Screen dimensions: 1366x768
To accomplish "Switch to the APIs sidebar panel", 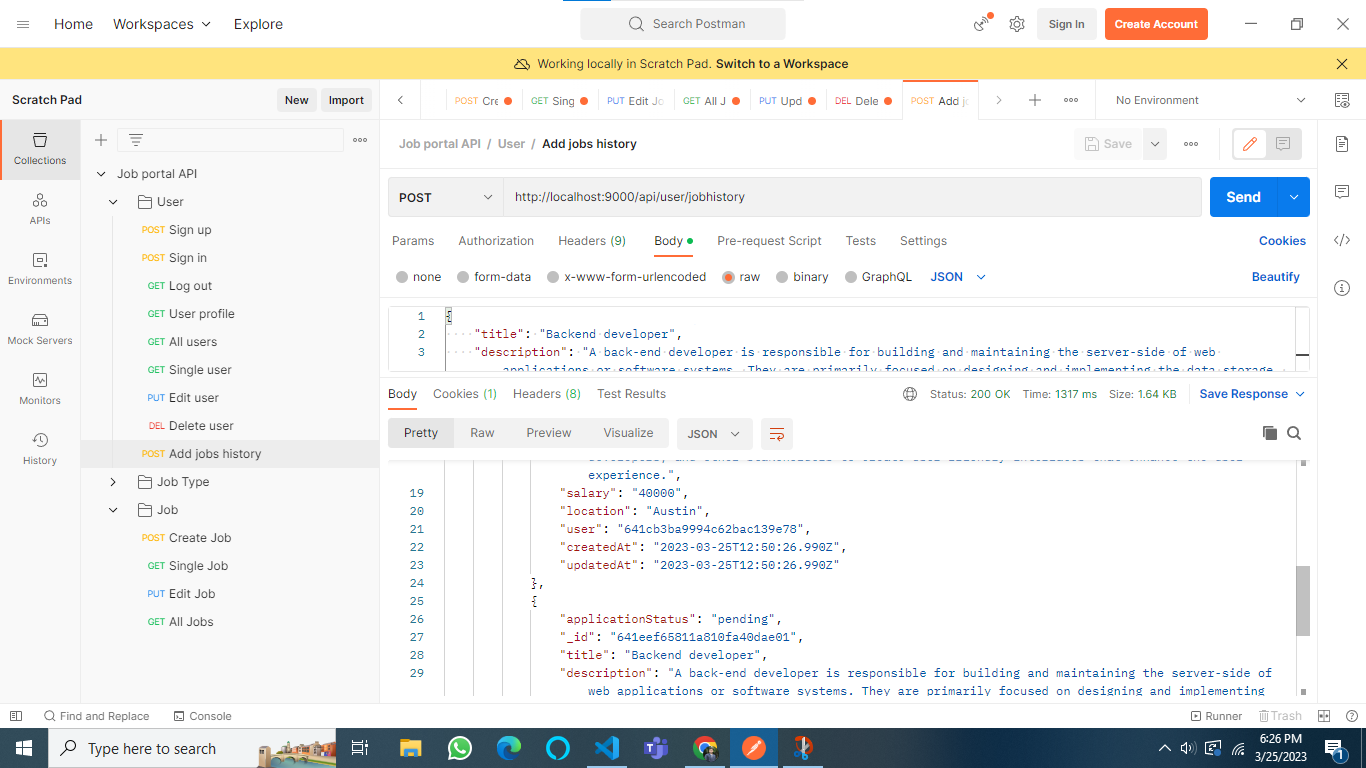I will (40, 210).
